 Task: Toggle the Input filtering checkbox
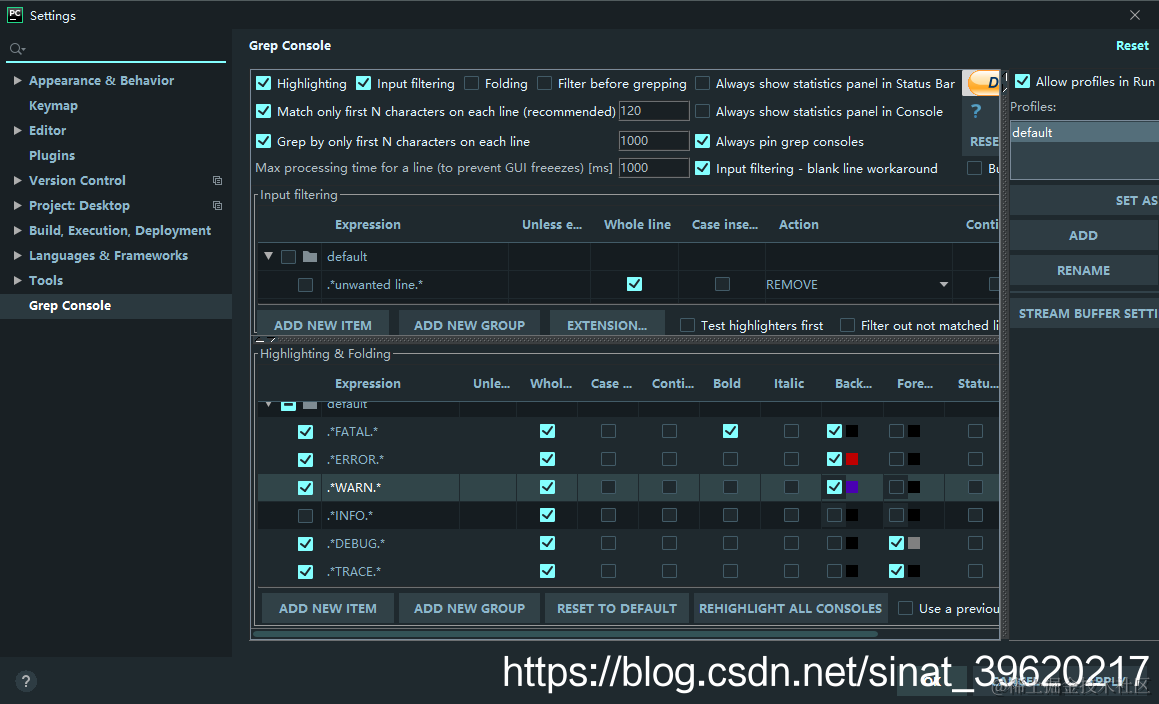[x=363, y=83]
